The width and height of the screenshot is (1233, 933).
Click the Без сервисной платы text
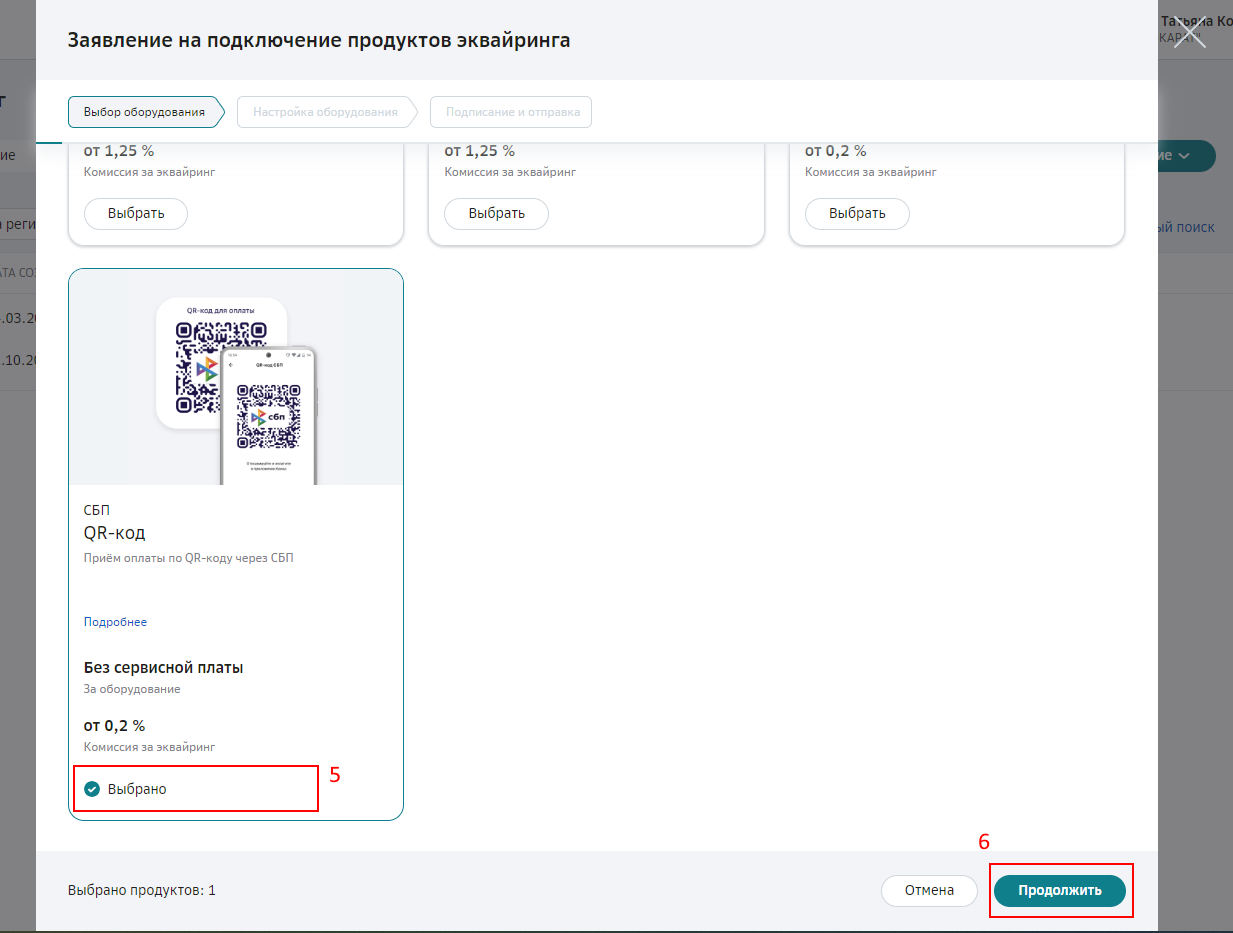(164, 667)
